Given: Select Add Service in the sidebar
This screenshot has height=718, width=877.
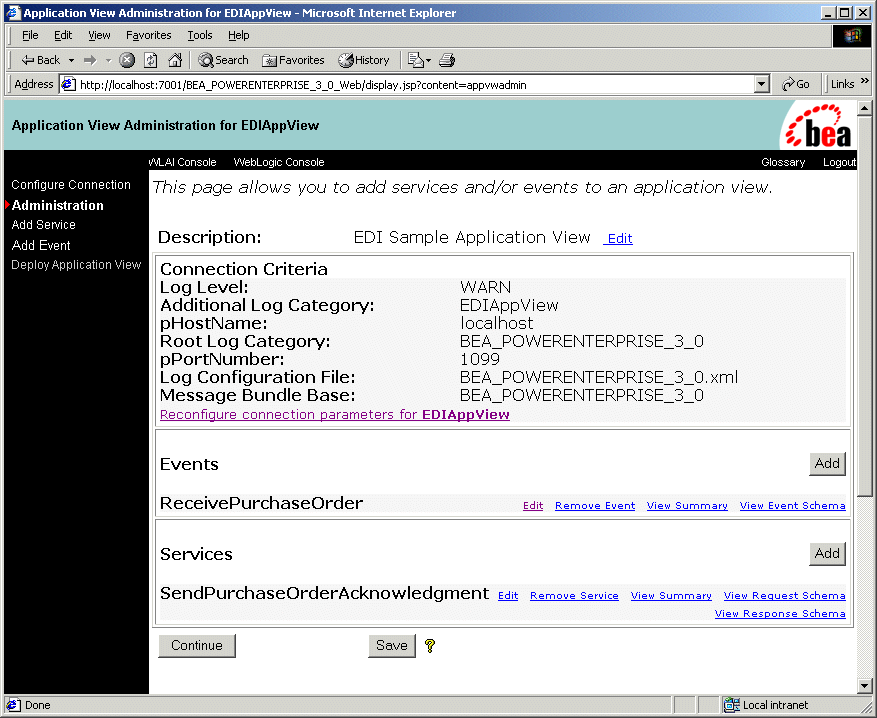Looking at the screenshot, I should pyautogui.click(x=44, y=225).
